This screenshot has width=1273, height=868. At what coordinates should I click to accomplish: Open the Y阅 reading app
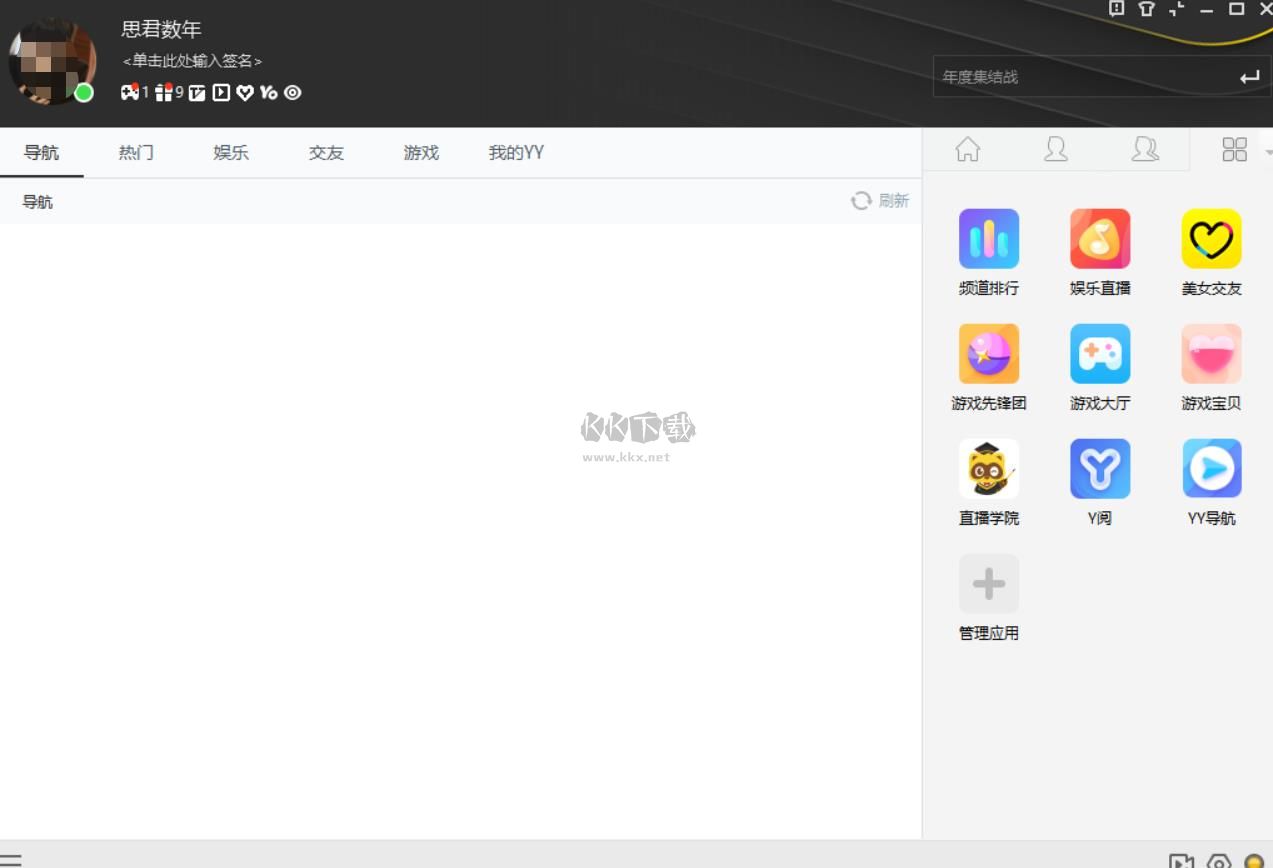[1099, 468]
